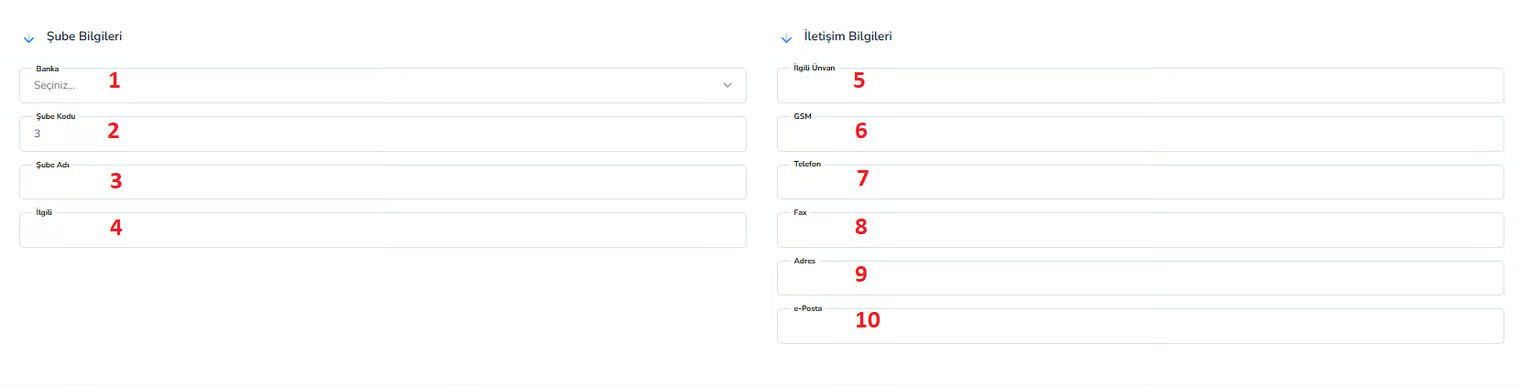The image size is (1520, 386).
Task: Click the Şube Adı field label
Action: pos(52,164)
